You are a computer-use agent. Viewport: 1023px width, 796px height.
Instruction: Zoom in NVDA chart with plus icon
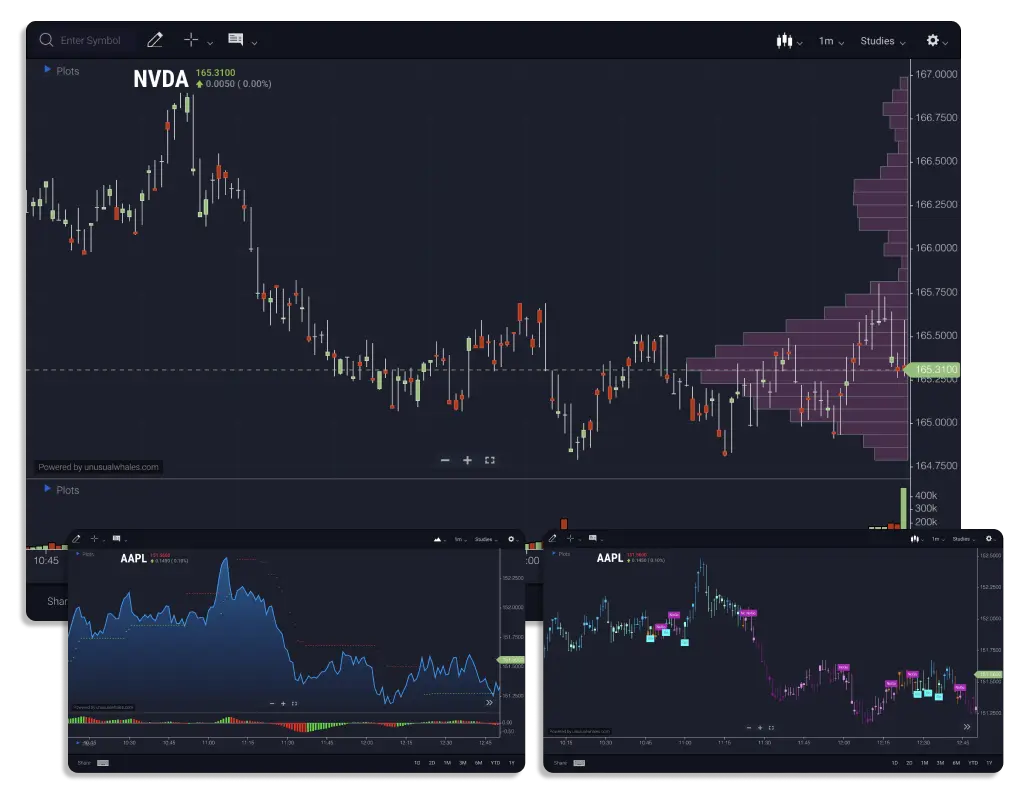[x=467, y=460]
